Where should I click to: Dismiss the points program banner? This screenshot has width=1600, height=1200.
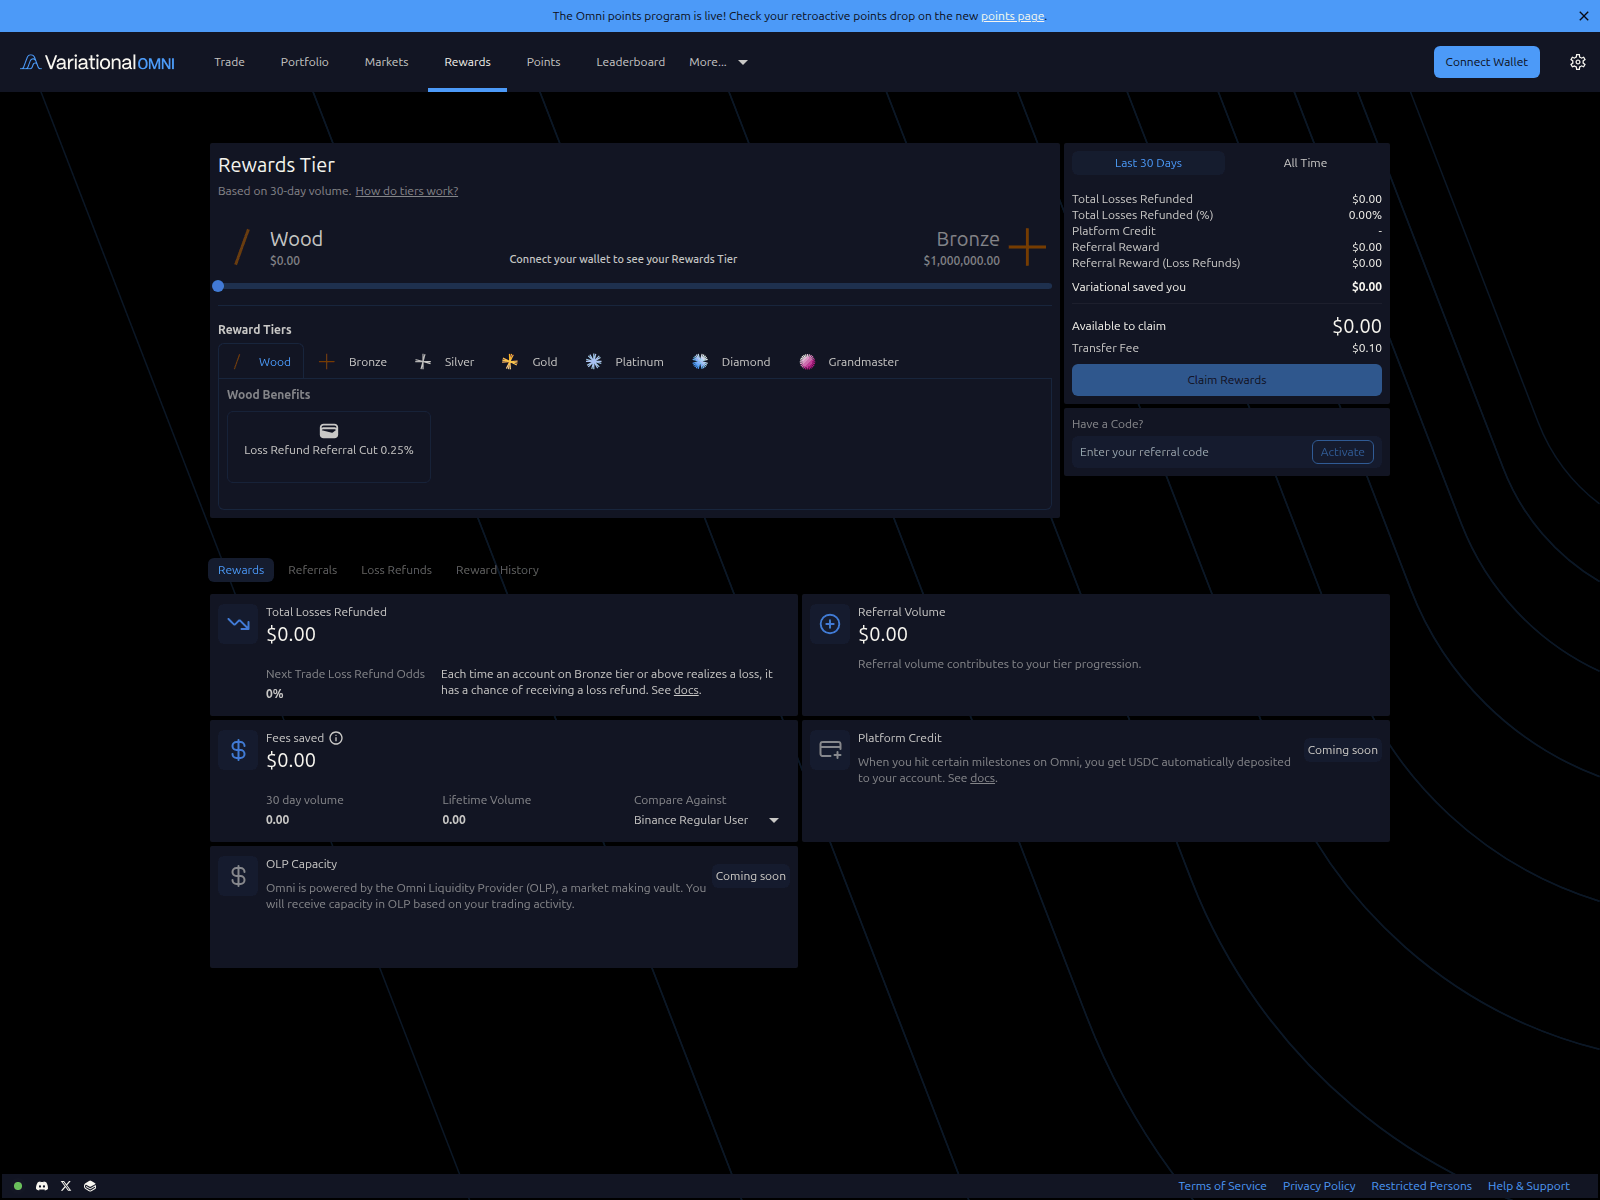[1584, 16]
